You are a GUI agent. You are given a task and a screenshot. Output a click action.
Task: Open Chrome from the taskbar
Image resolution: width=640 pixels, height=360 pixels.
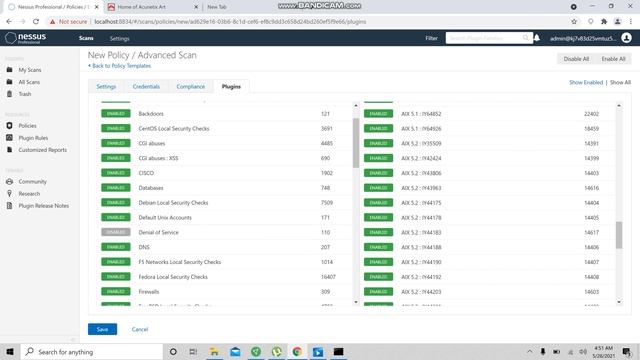(x=297, y=351)
